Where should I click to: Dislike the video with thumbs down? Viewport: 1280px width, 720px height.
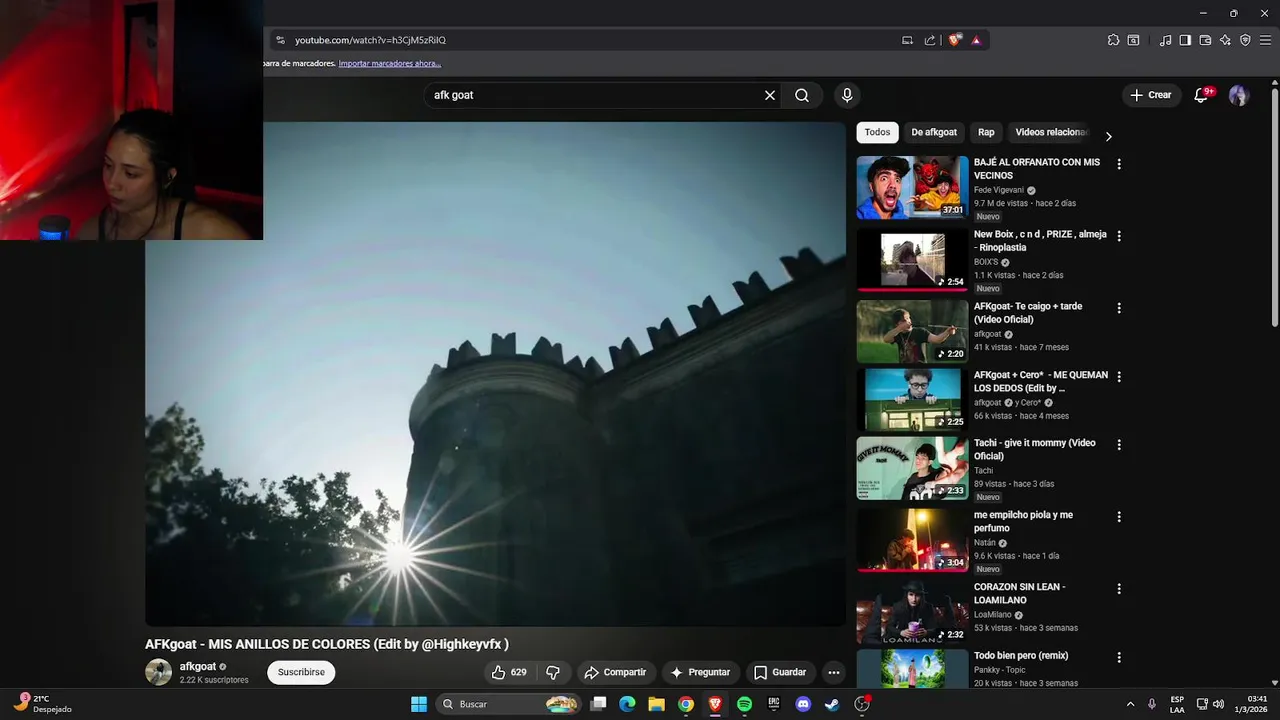(552, 672)
